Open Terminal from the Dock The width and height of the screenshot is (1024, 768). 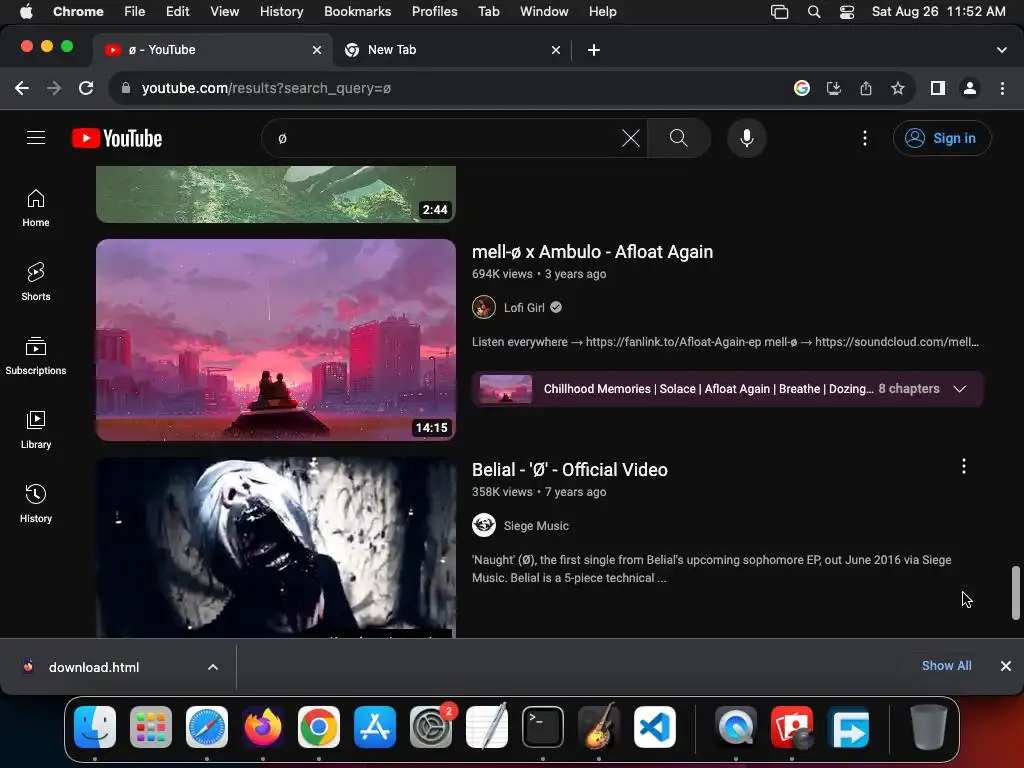point(542,727)
